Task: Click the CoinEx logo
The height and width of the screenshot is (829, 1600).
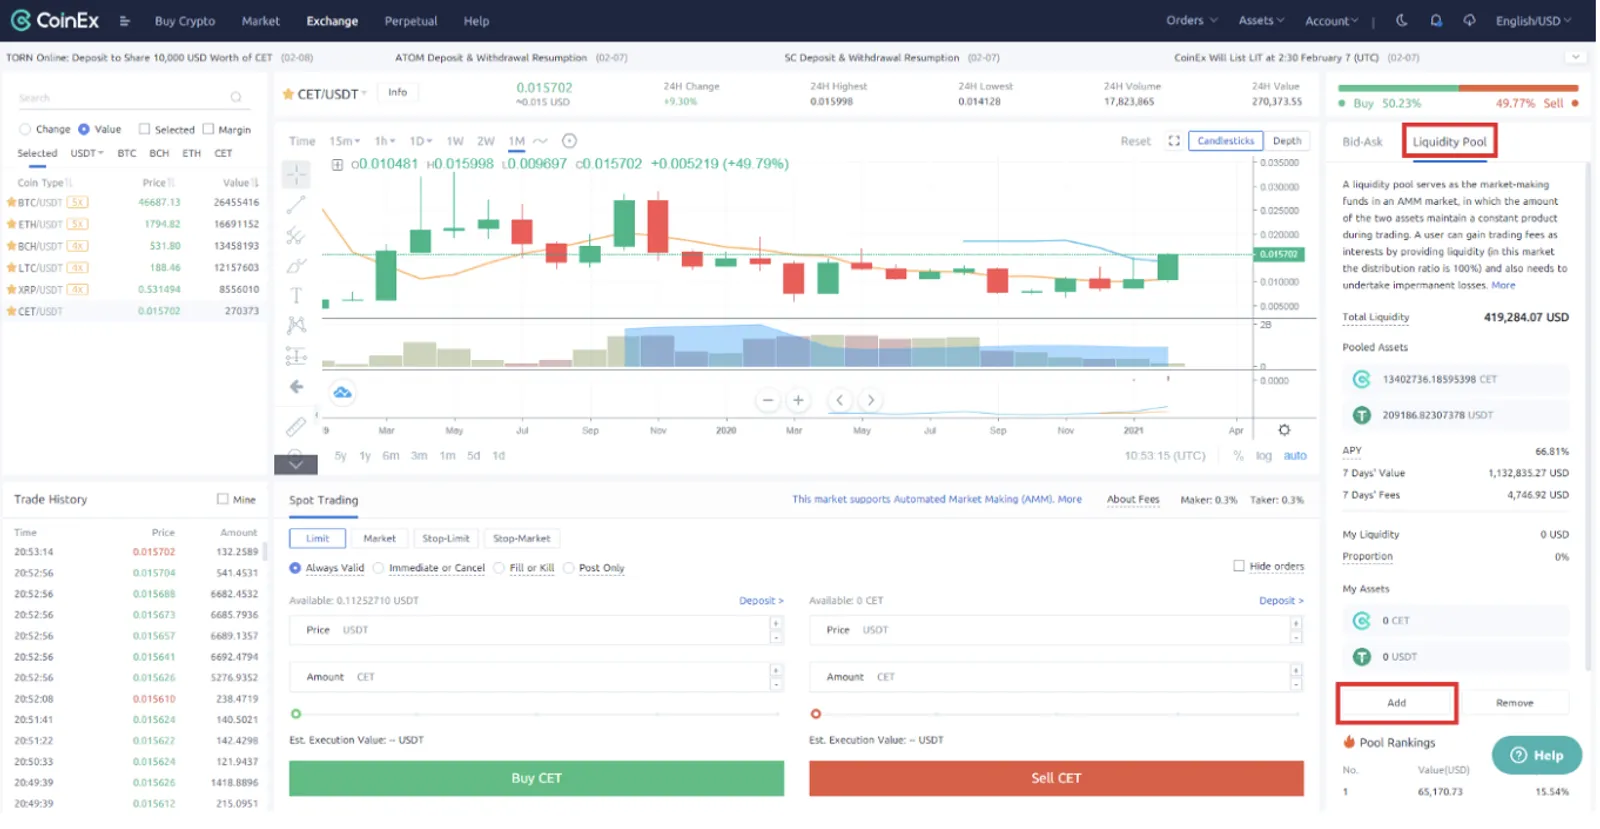Action: (55, 20)
